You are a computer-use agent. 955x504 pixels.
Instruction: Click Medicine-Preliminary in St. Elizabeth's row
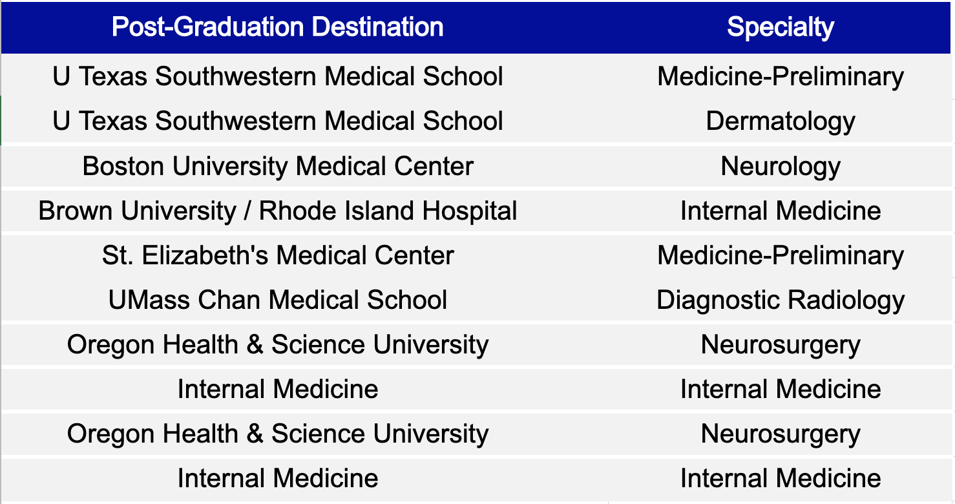[x=780, y=255]
